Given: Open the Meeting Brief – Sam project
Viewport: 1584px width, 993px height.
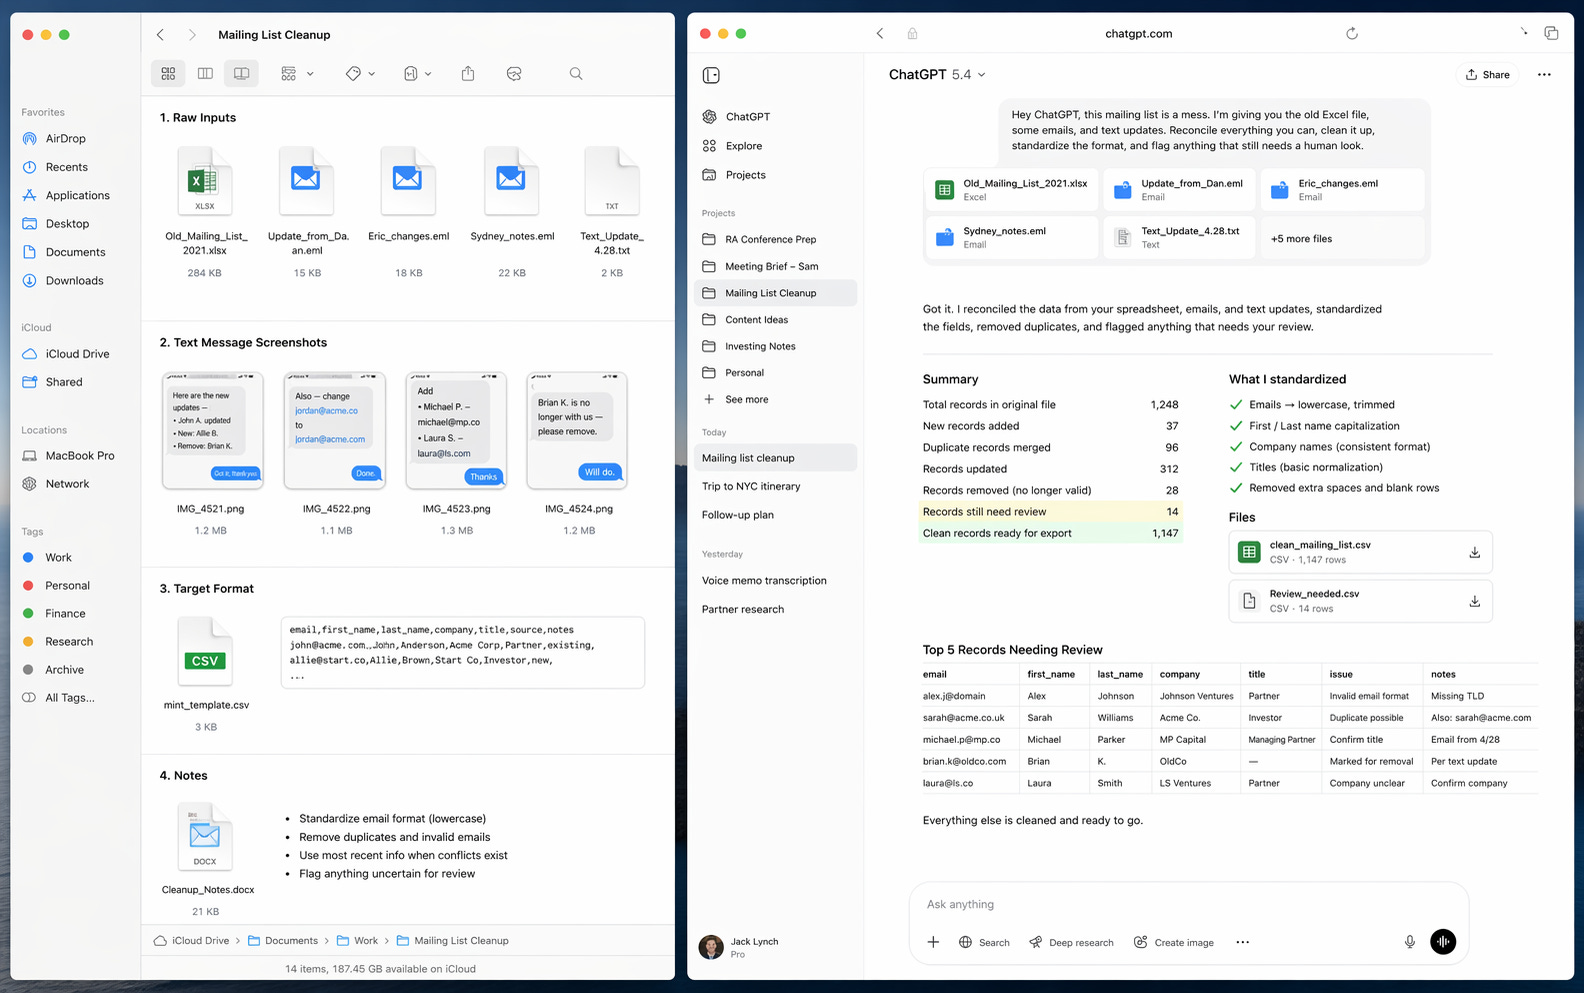Looking at the screenshot, I should [771, 267].
